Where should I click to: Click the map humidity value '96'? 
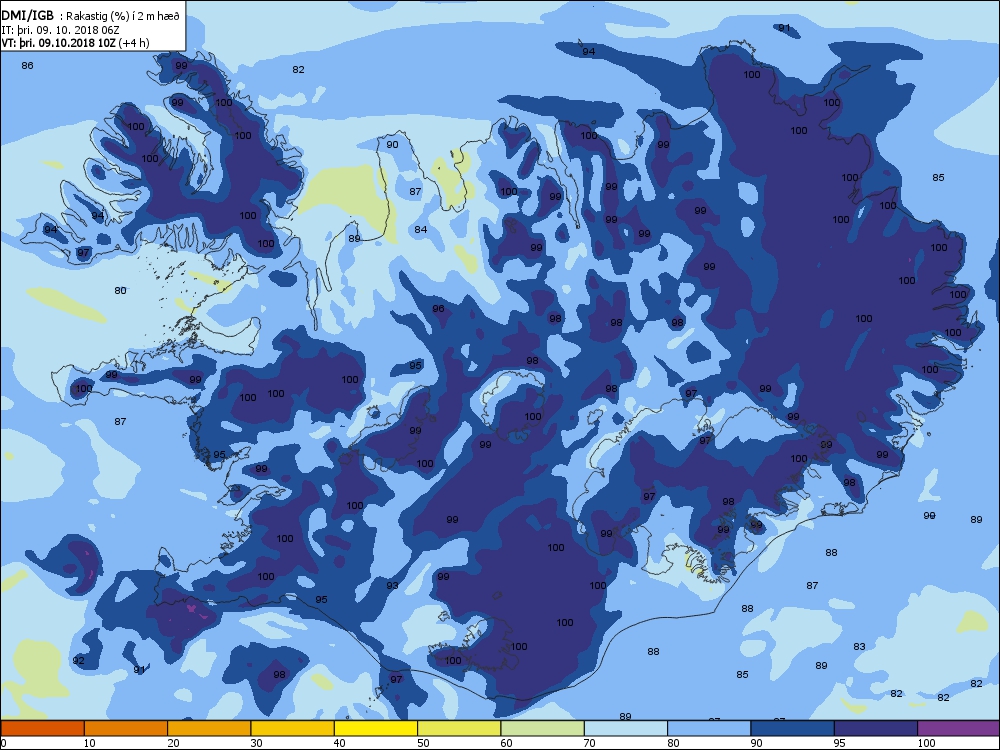pyautogui.click(x=438, y=309)
